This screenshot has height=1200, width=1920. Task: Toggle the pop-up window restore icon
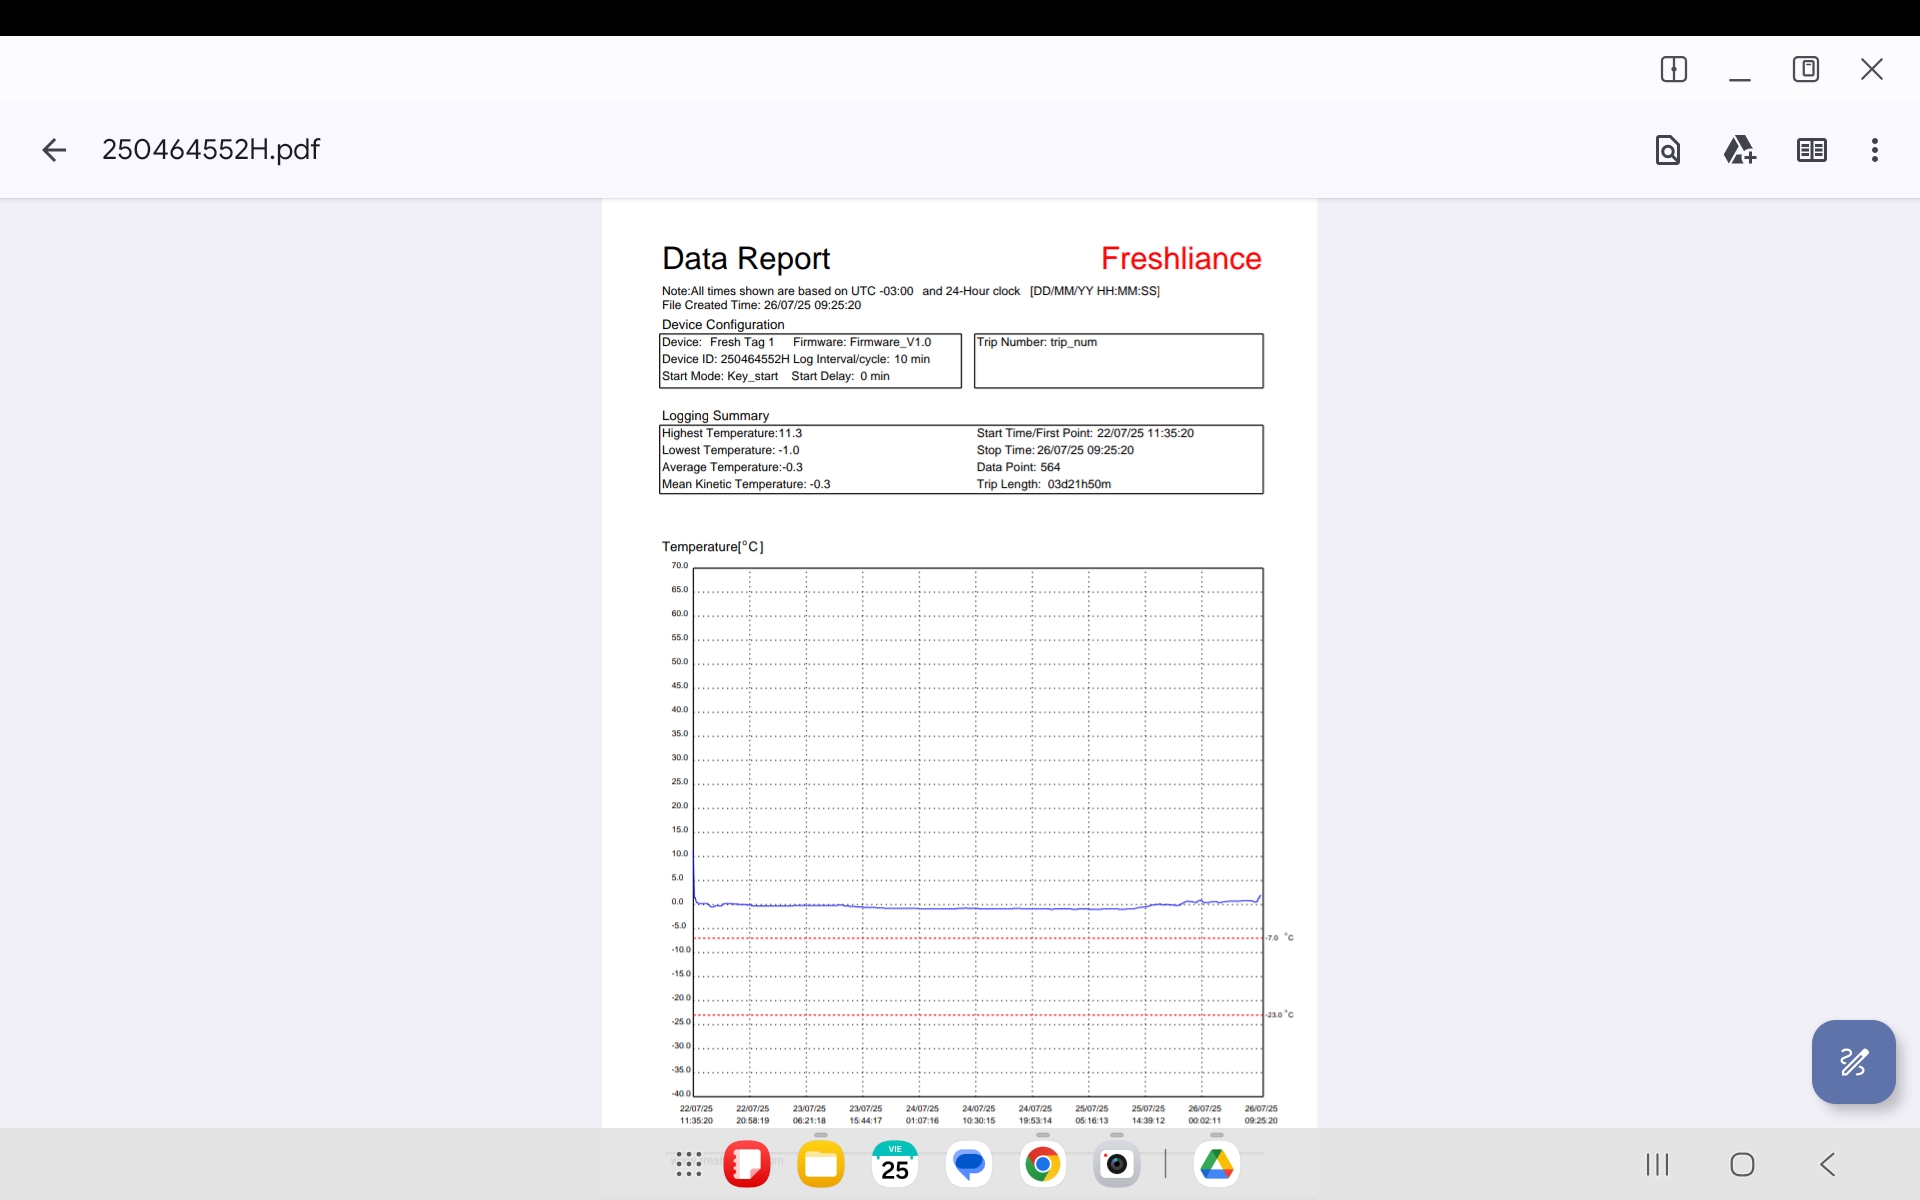pos(1805,69)
